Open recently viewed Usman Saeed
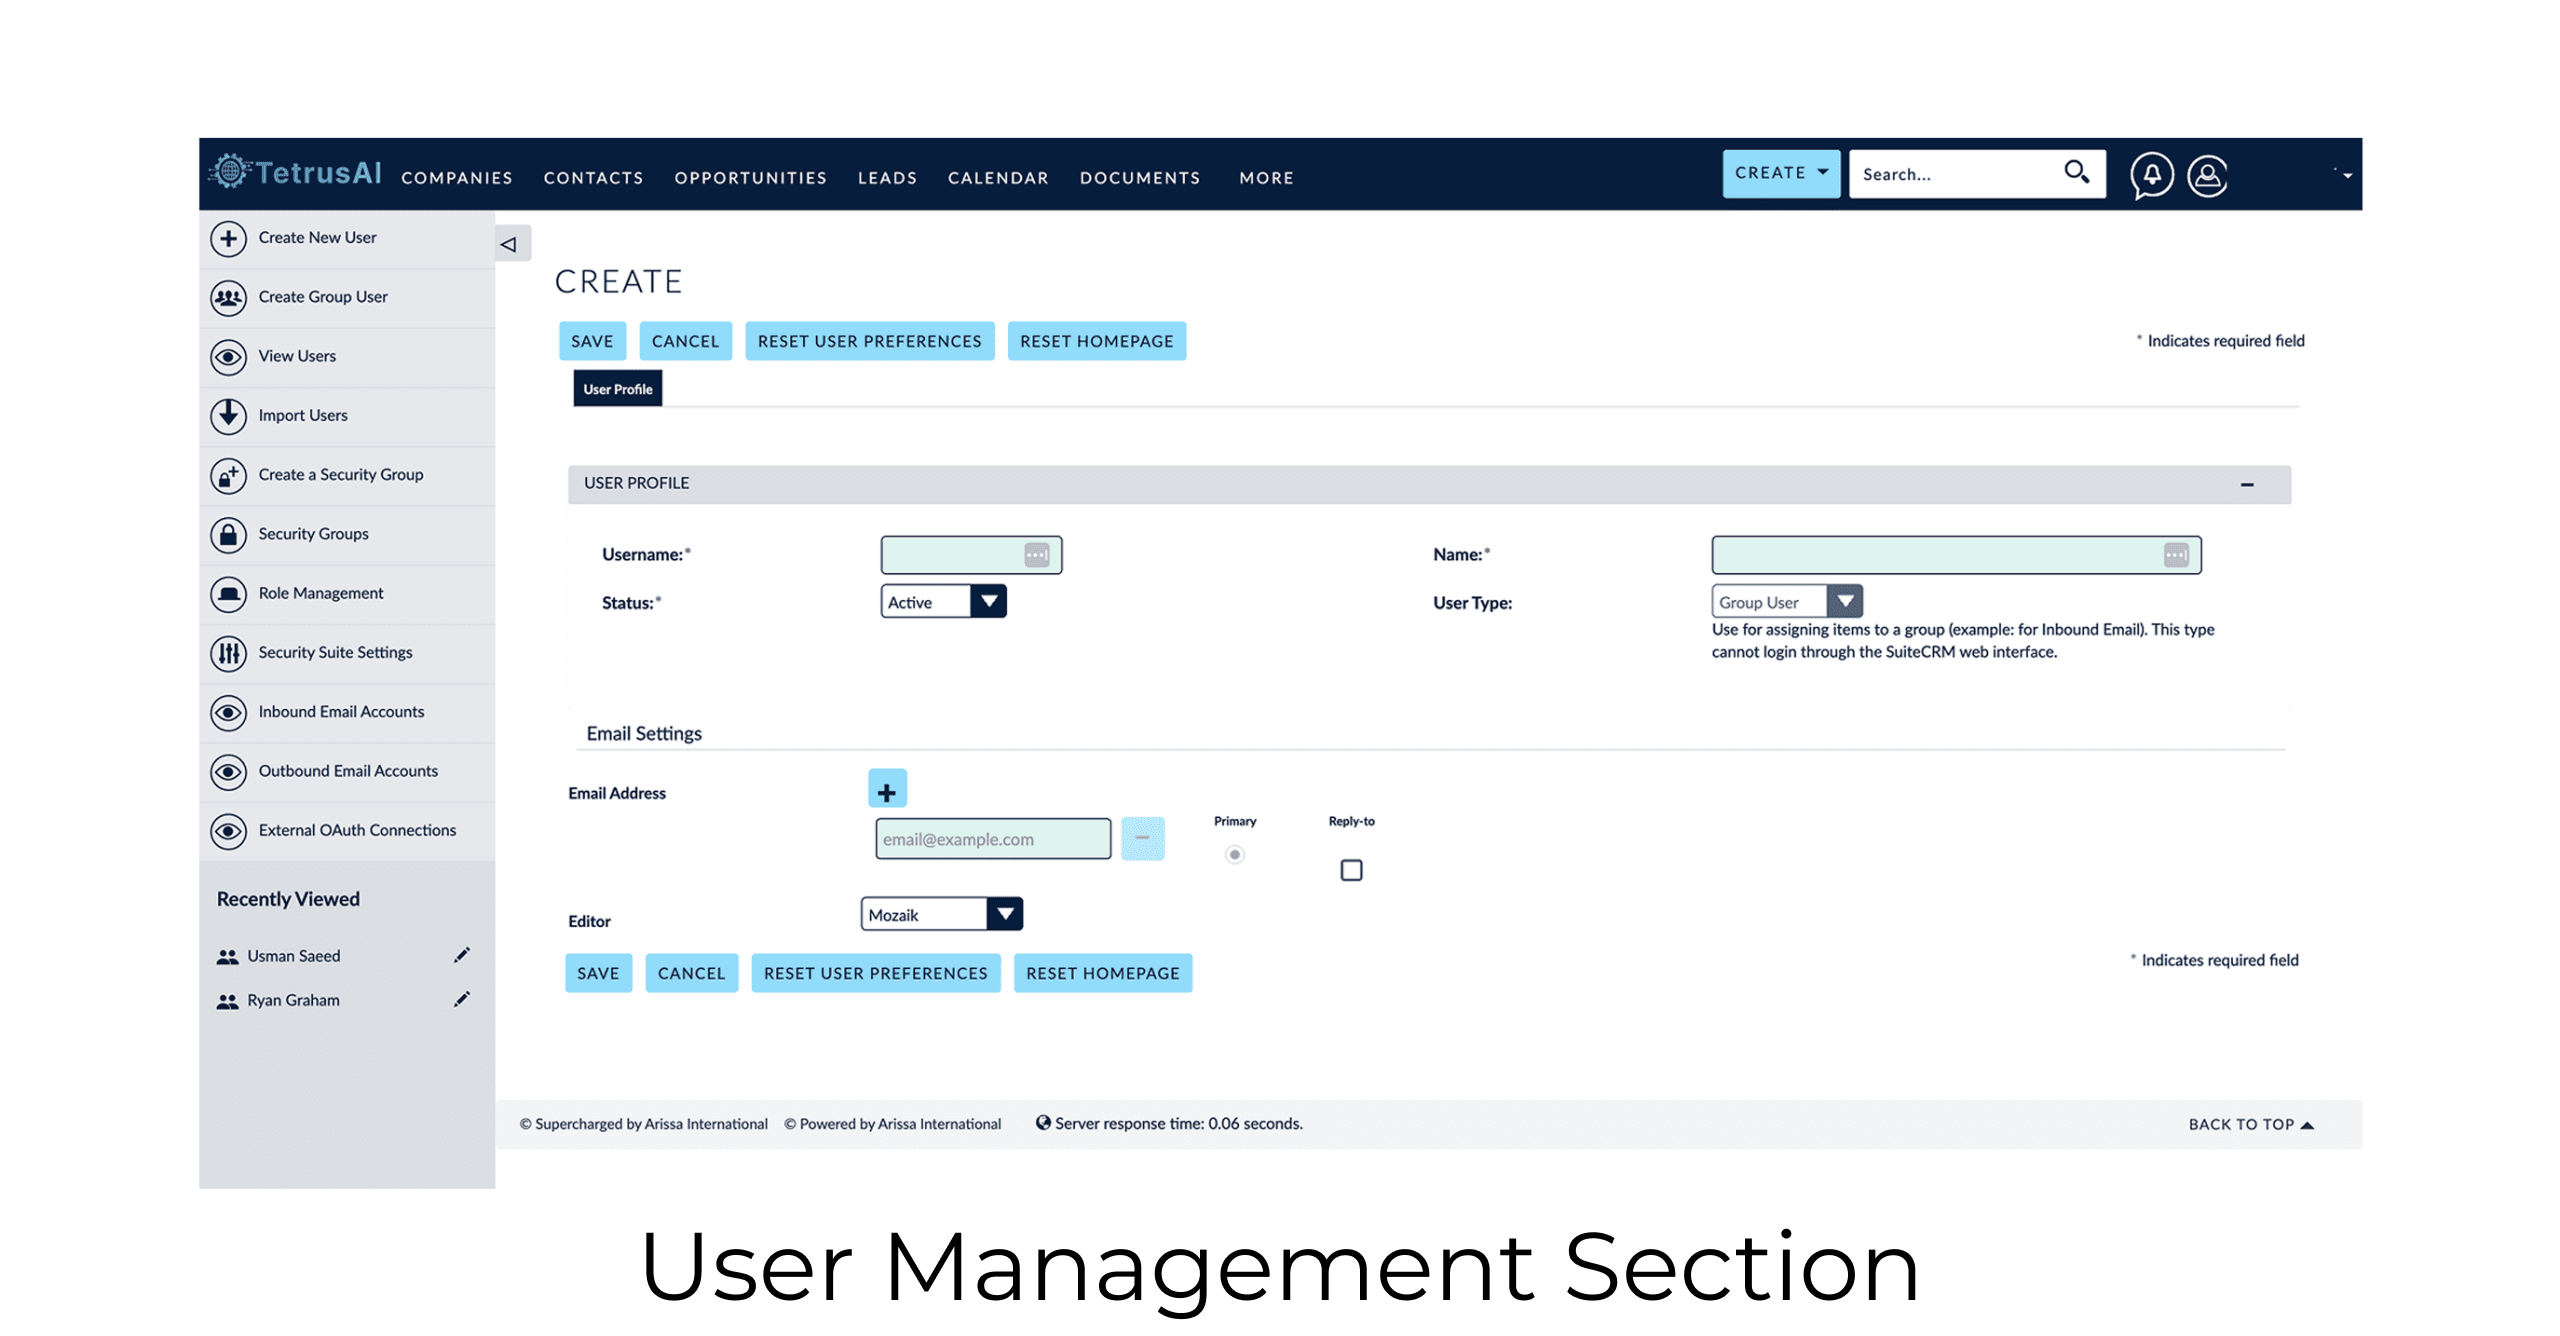 pyautogui.click(x=293, y=955)
